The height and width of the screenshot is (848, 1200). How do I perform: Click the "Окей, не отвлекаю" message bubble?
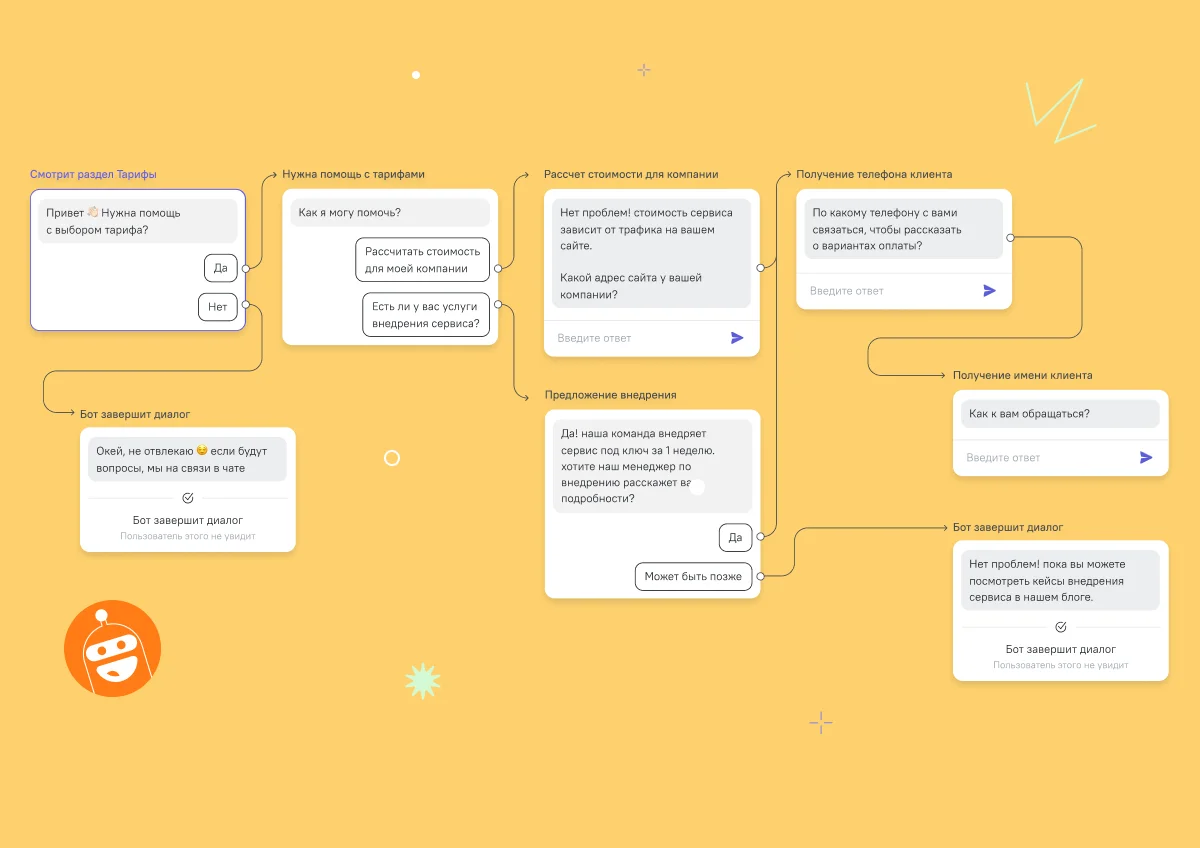click(x=187, y=459)
